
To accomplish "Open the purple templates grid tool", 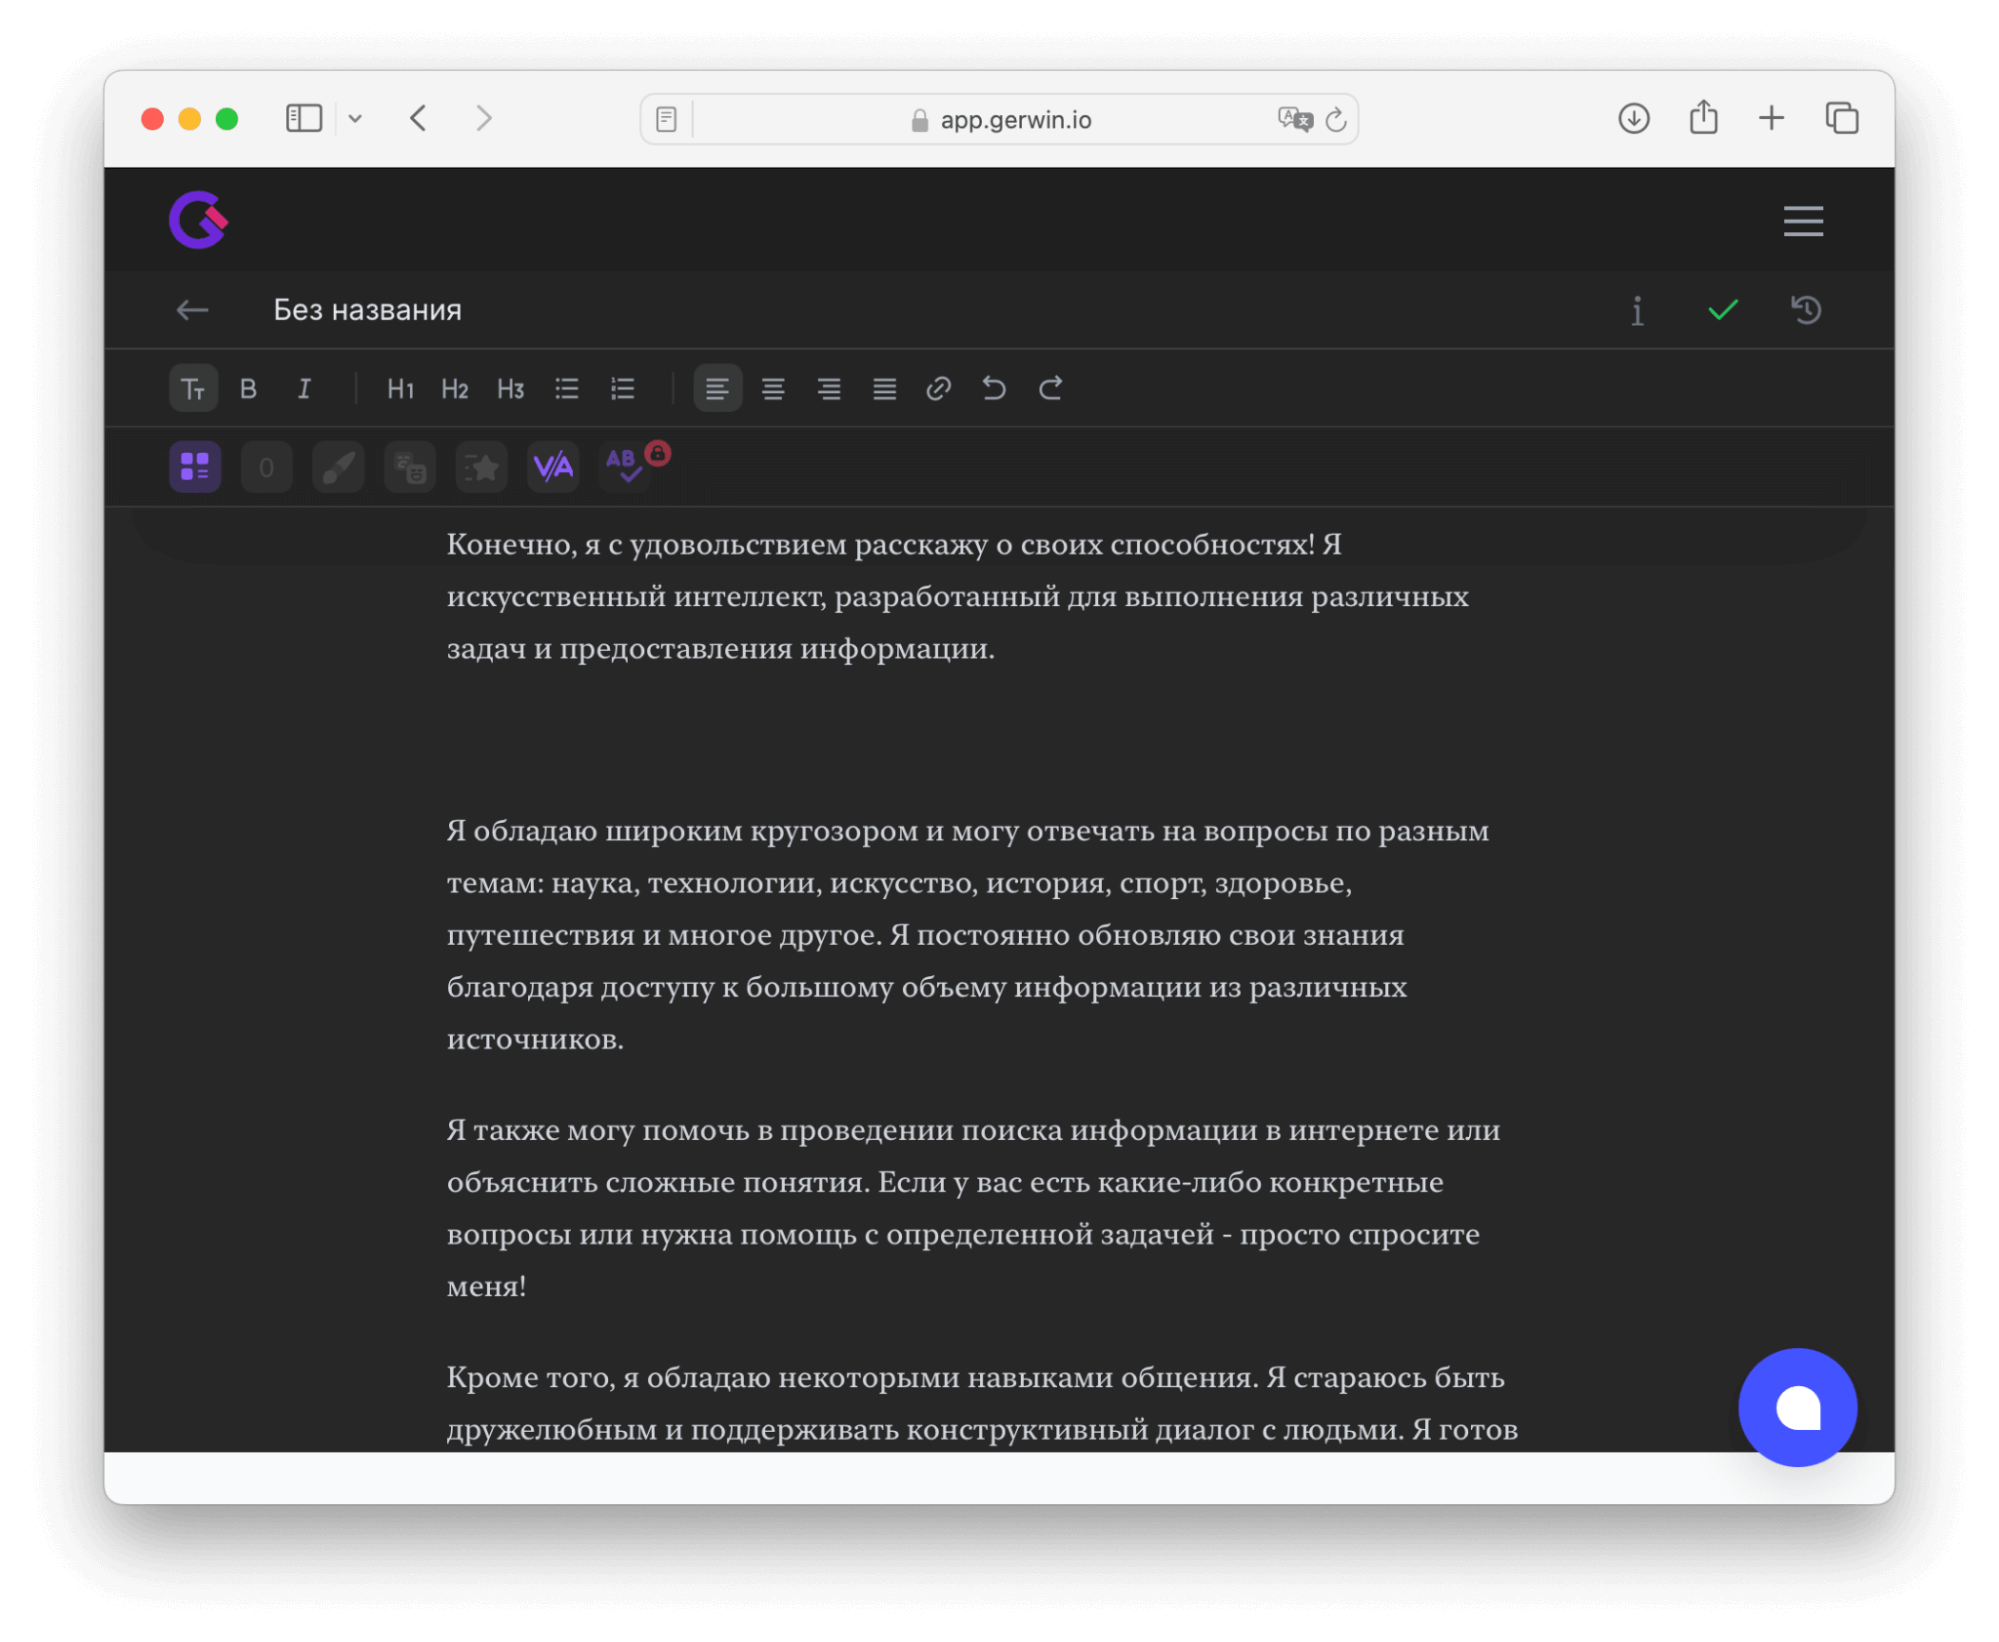I will [195, 467].
